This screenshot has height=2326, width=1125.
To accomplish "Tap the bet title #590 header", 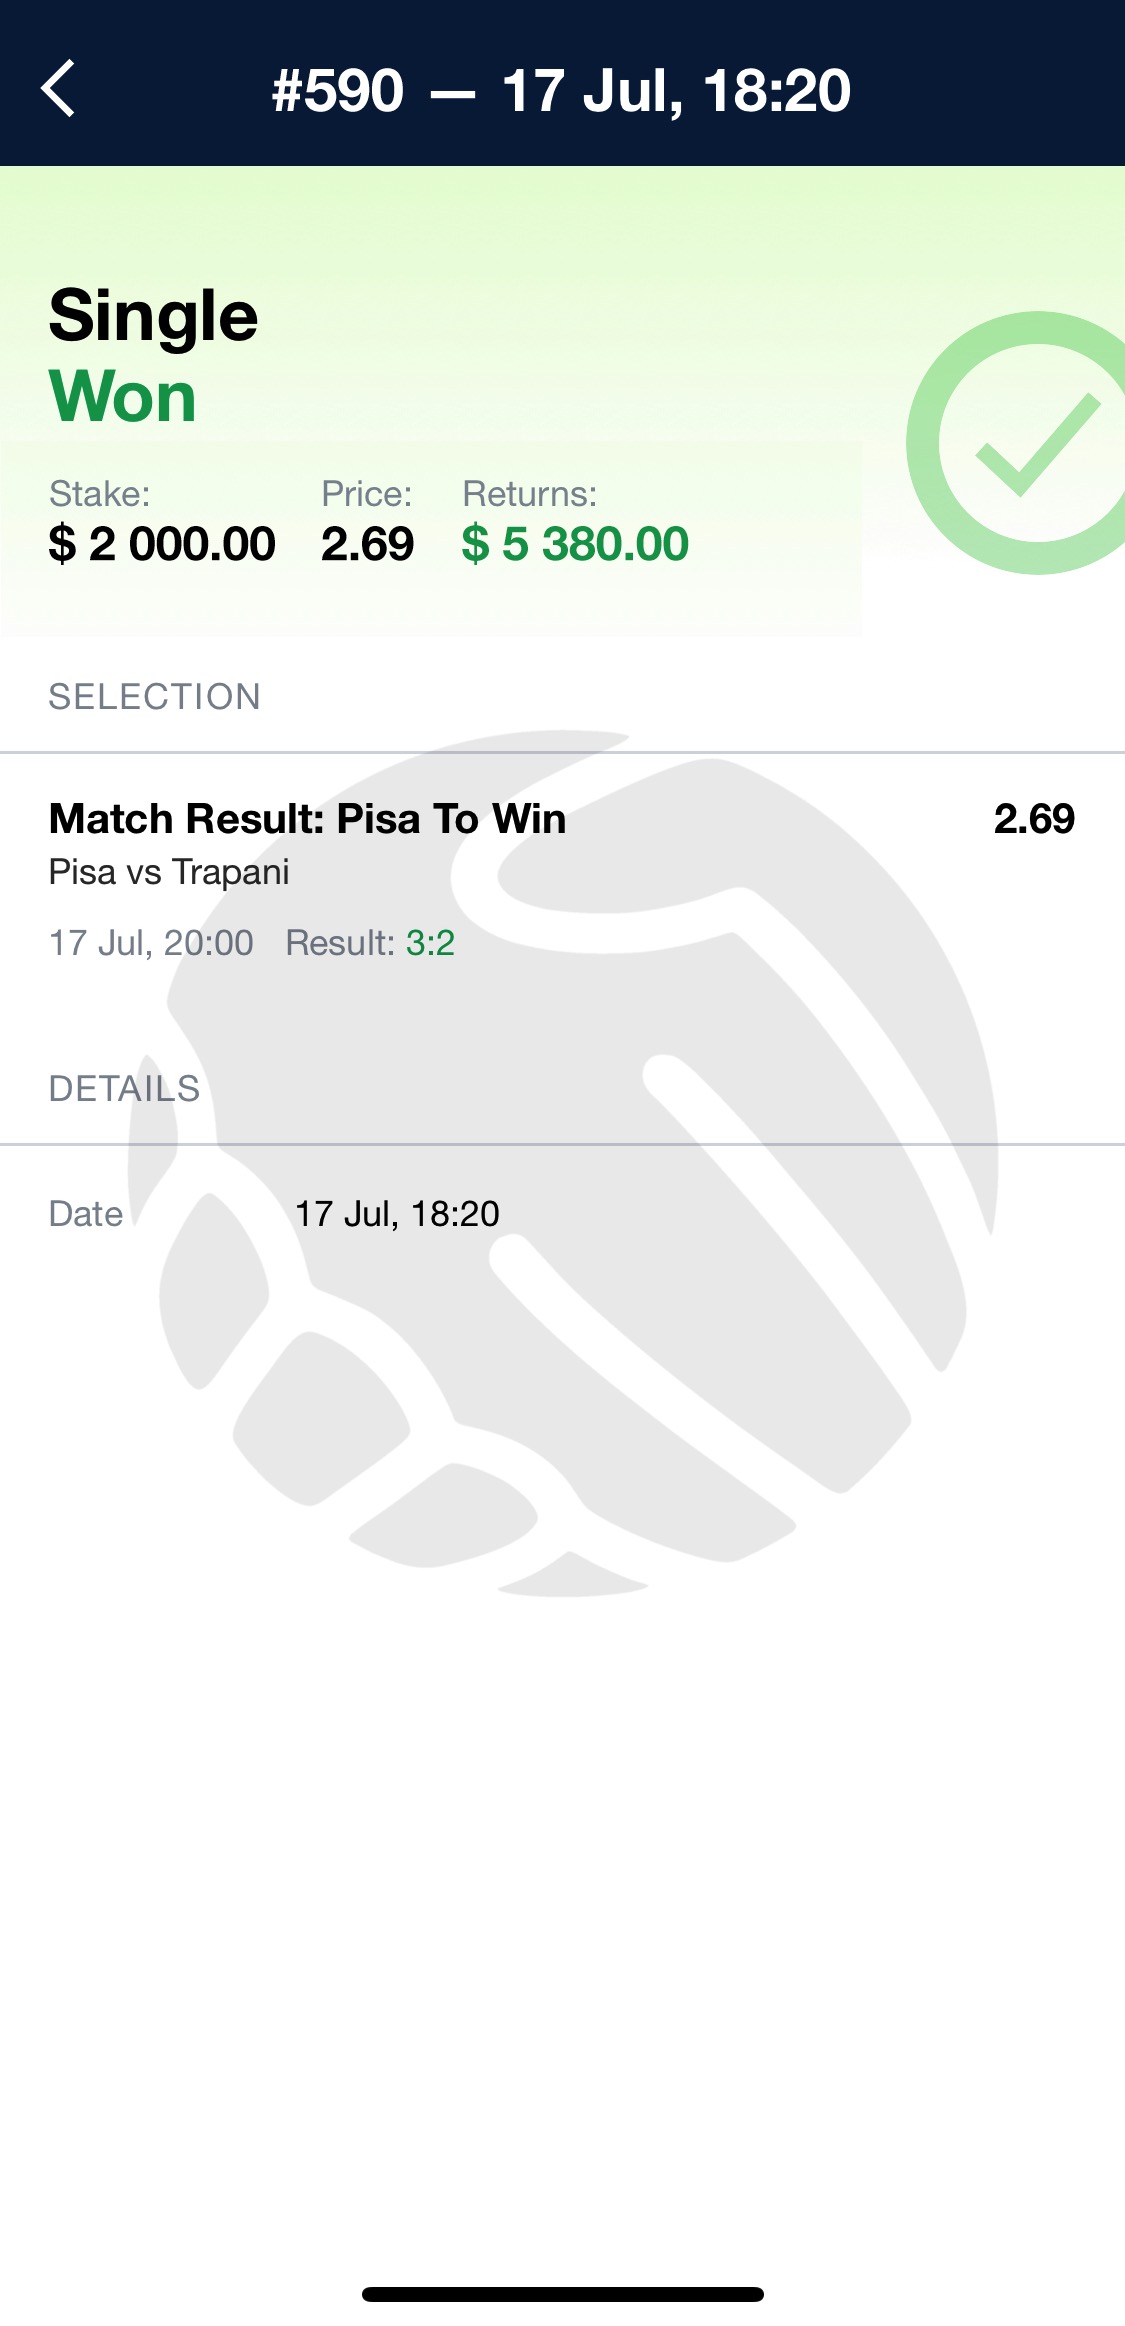I will point(561,91).
